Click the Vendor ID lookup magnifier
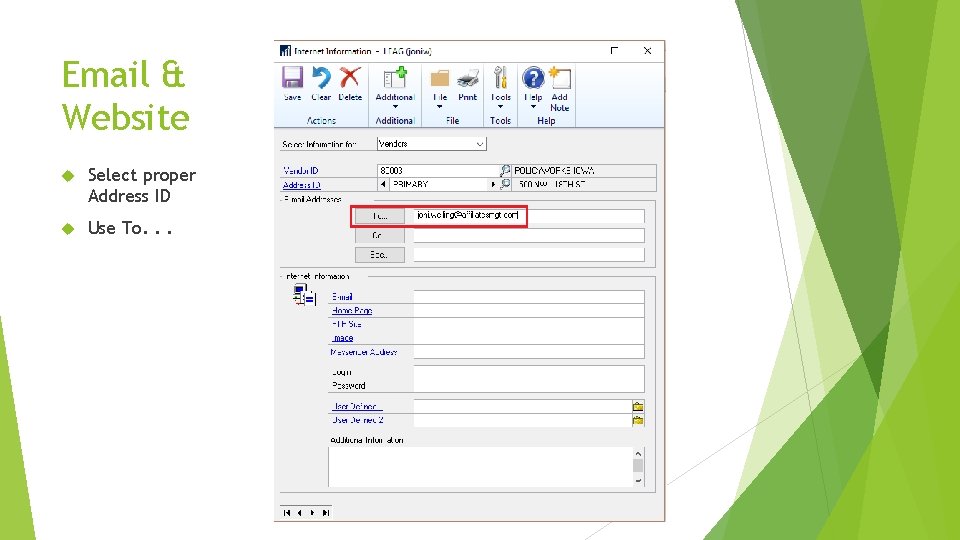Screen dimensions: 960x540 [x=505, y=170]
